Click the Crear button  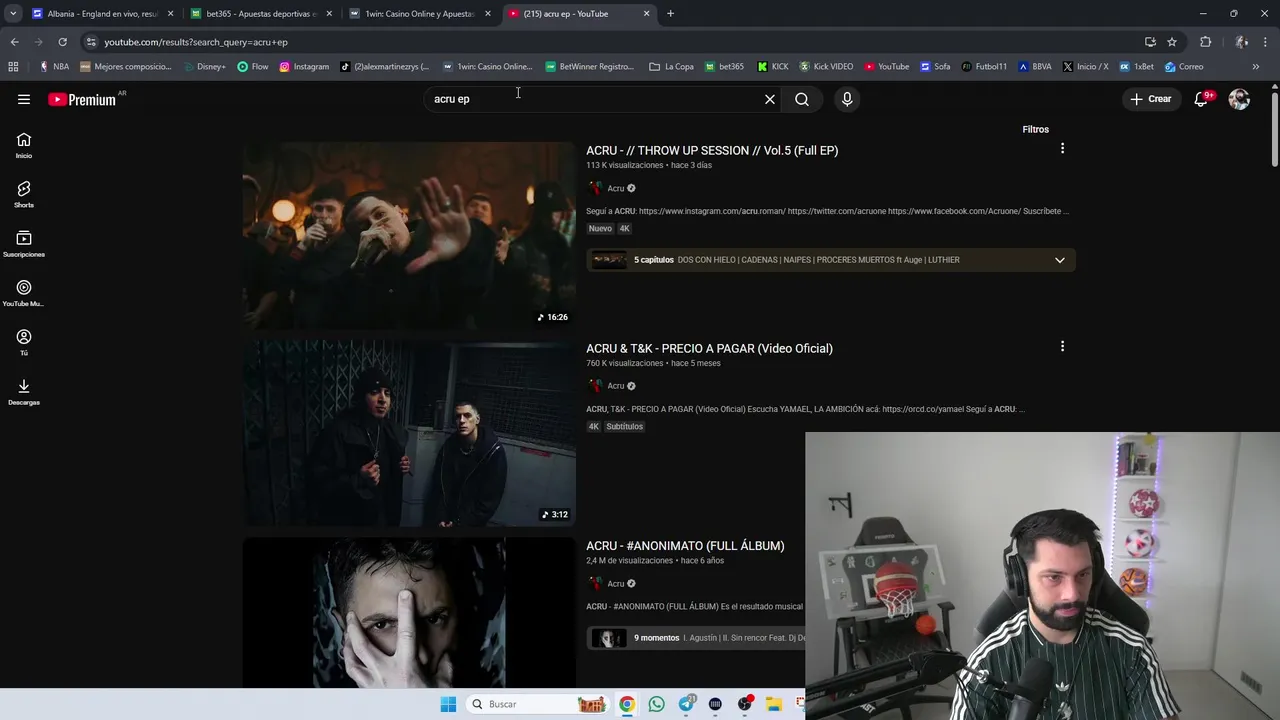point(1150,99)
